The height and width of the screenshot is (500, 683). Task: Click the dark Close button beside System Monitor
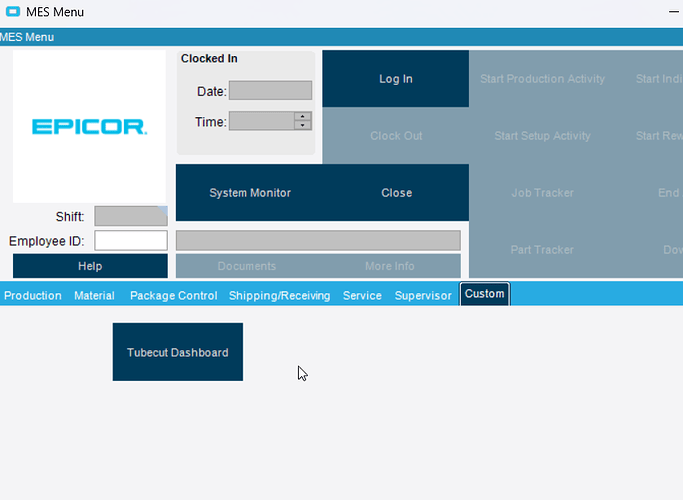click(396, 193)
